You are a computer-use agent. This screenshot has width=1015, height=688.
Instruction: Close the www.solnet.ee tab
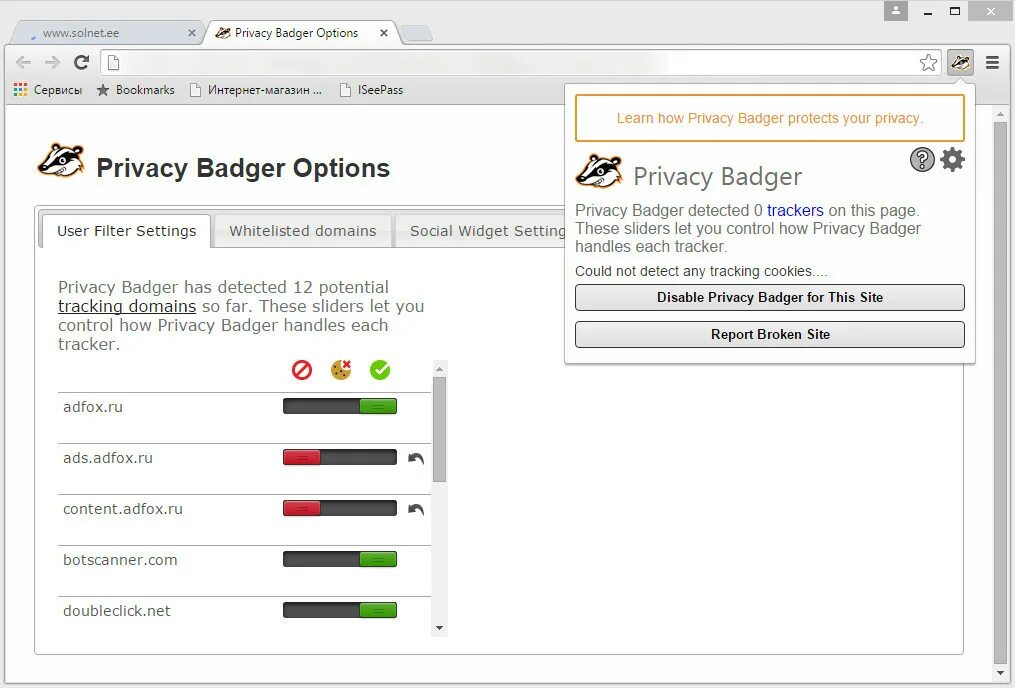192,32
